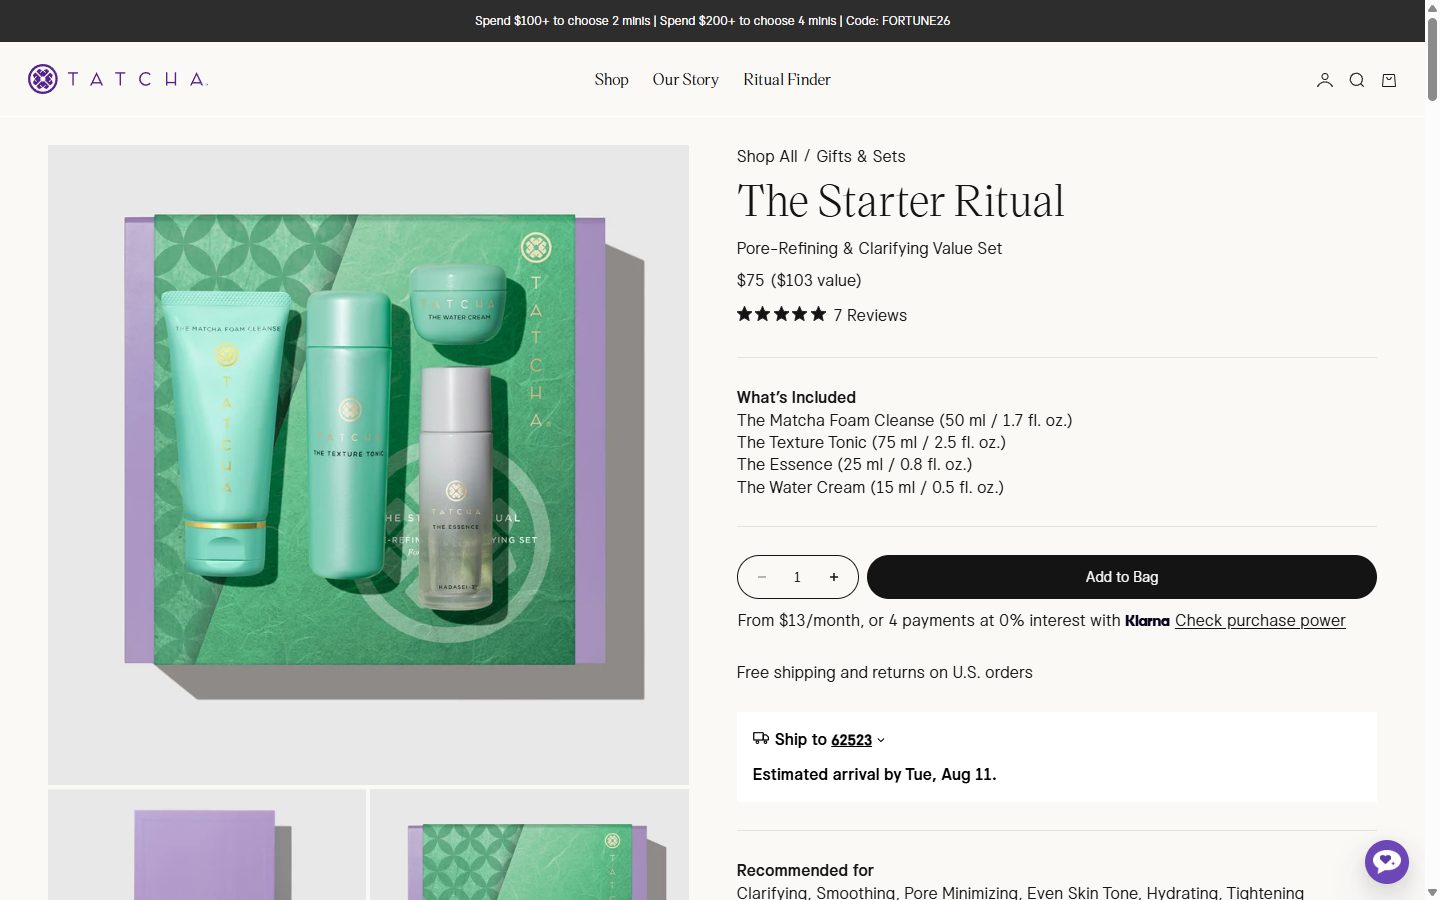The height and width of the screenshot is (900, 1440).
Task: Click Free shipping and returns text
Action: (884, 672)
